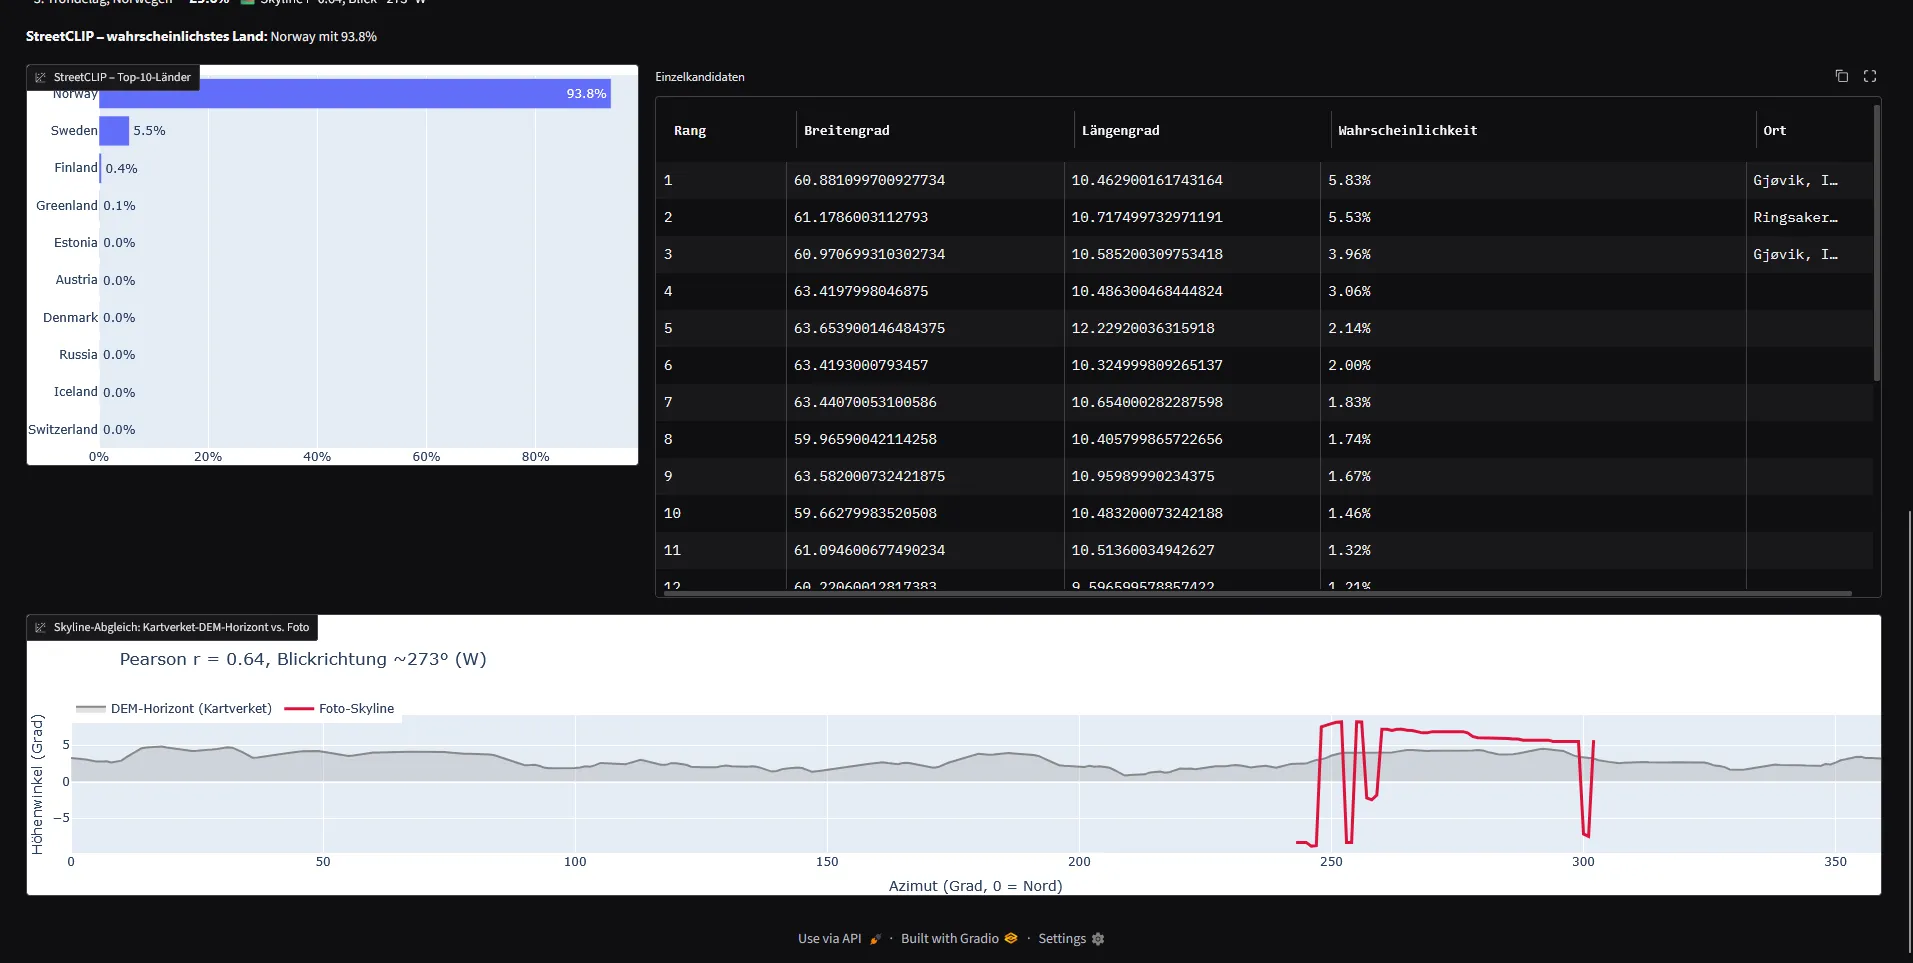This screenshot has height=963, width=1913.
Task: Click the Azimut axis title
Action: pos(976,886)
